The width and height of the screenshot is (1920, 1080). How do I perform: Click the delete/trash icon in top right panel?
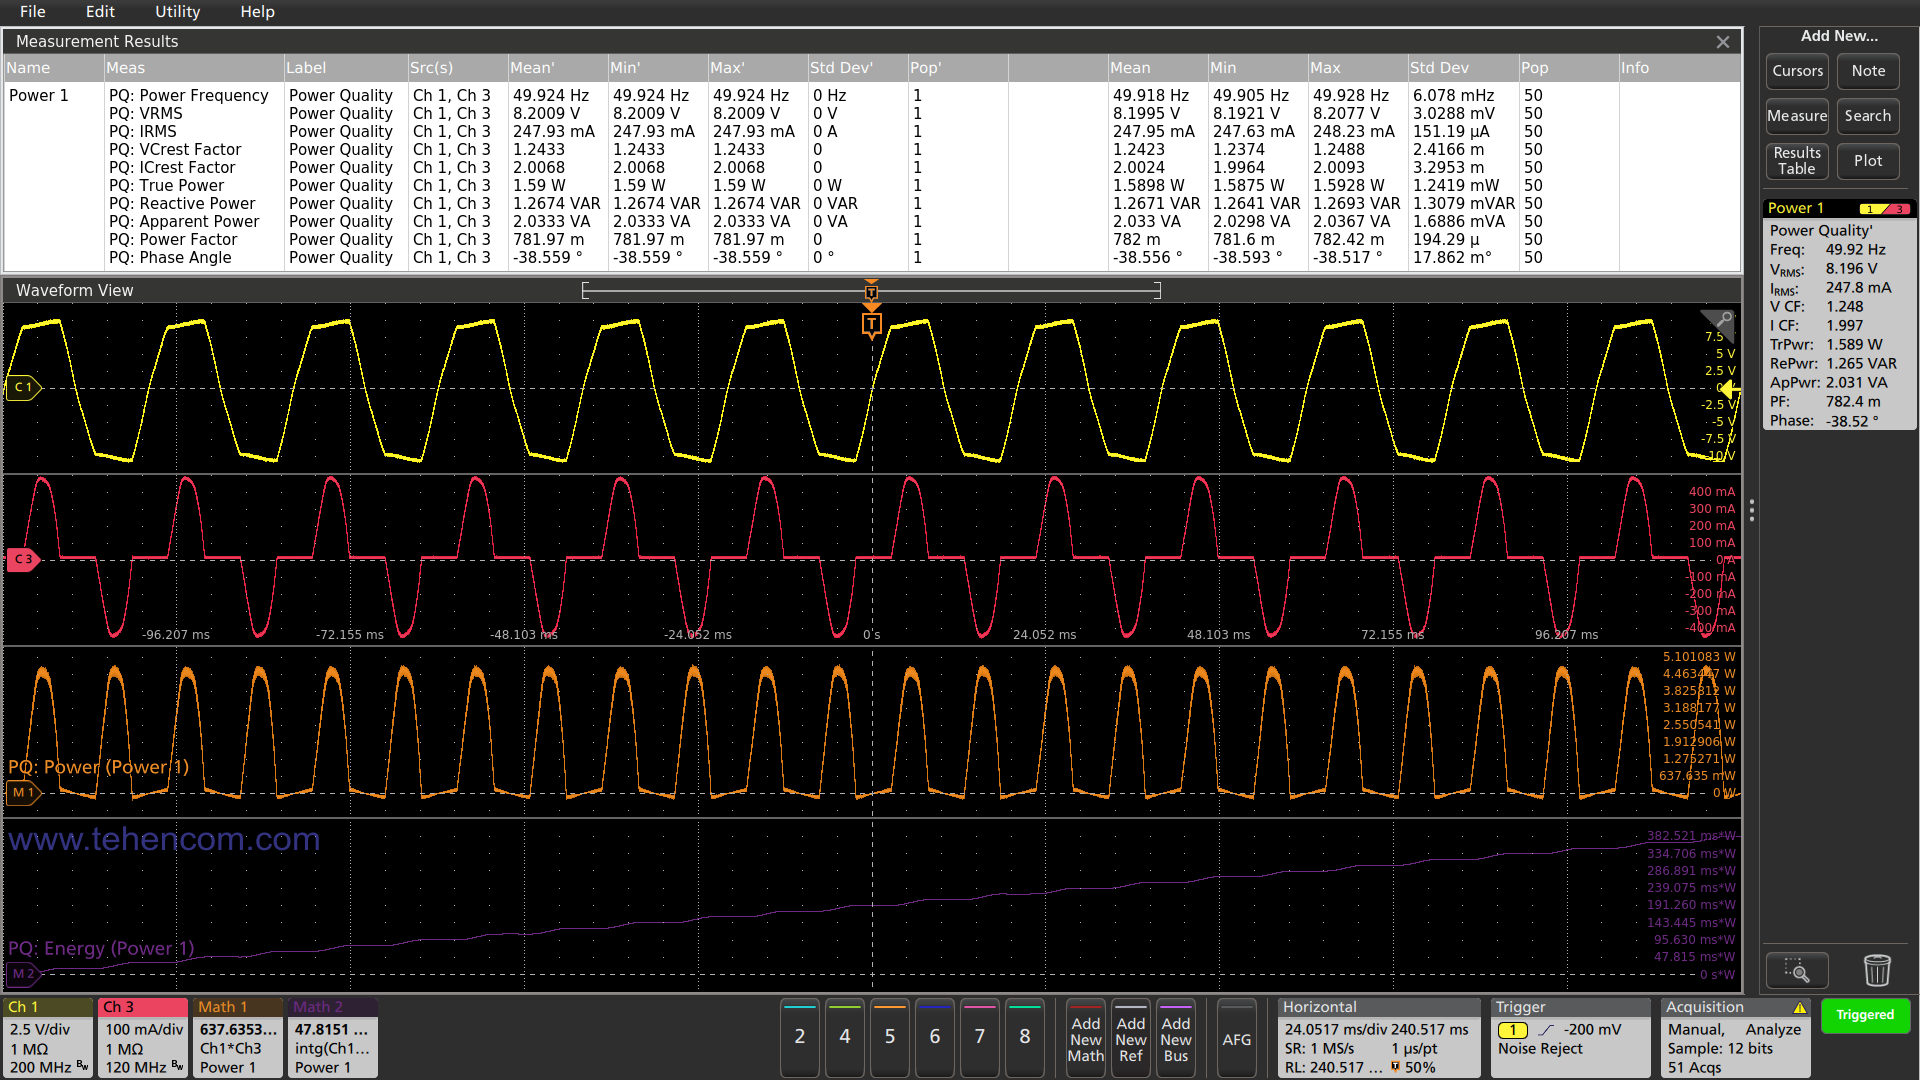(1874, 971)
